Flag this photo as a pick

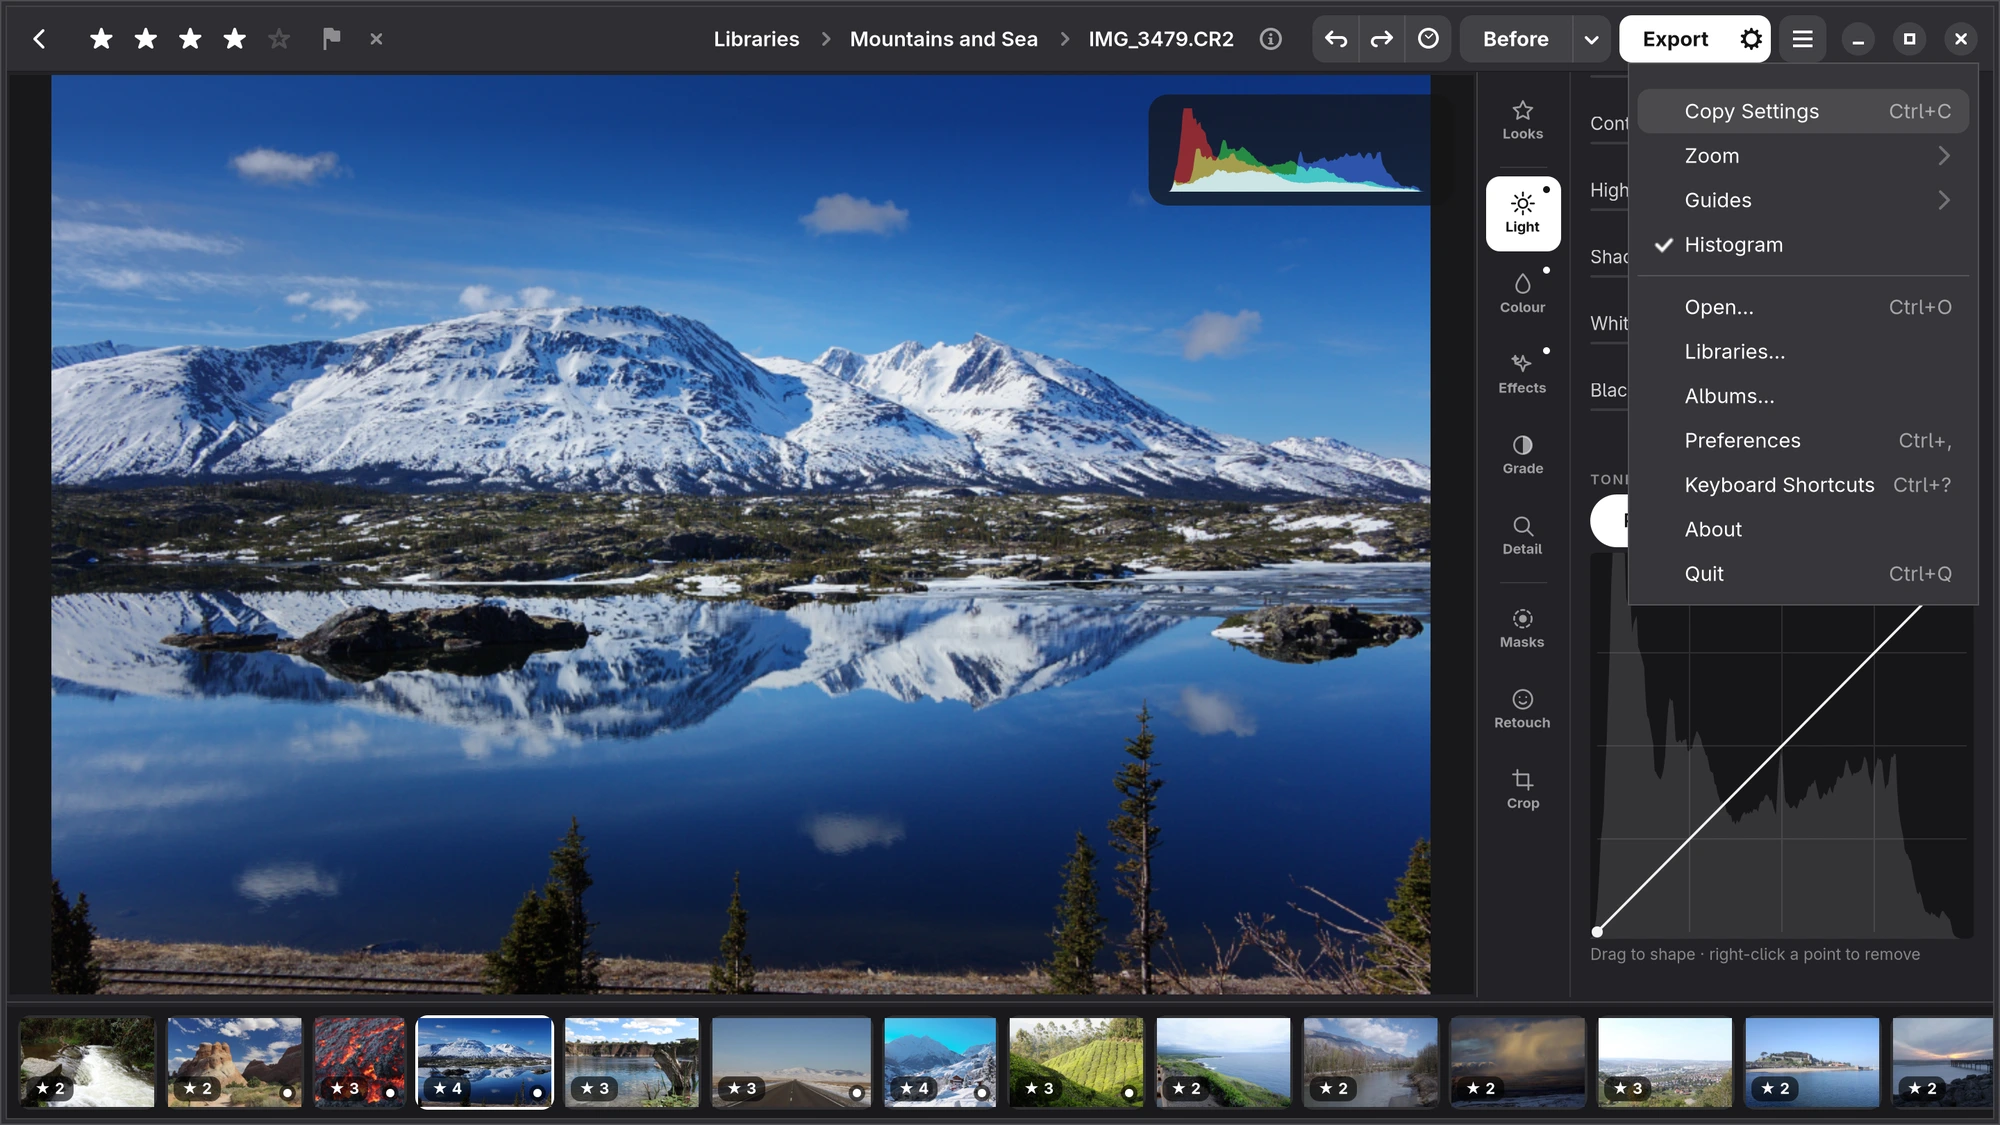click(x=331, y=39)
